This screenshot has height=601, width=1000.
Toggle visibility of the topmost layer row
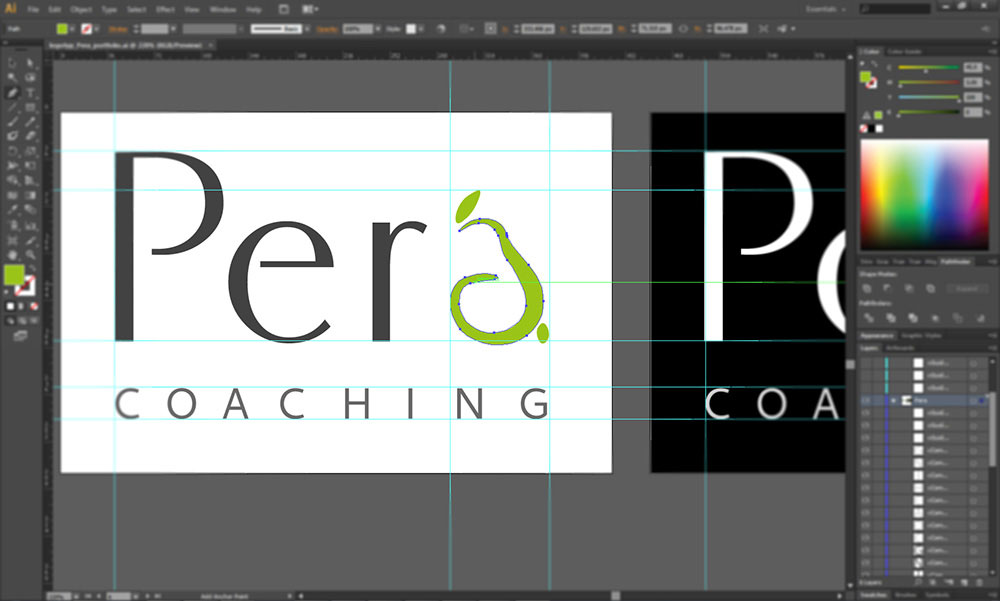[866, 362]
